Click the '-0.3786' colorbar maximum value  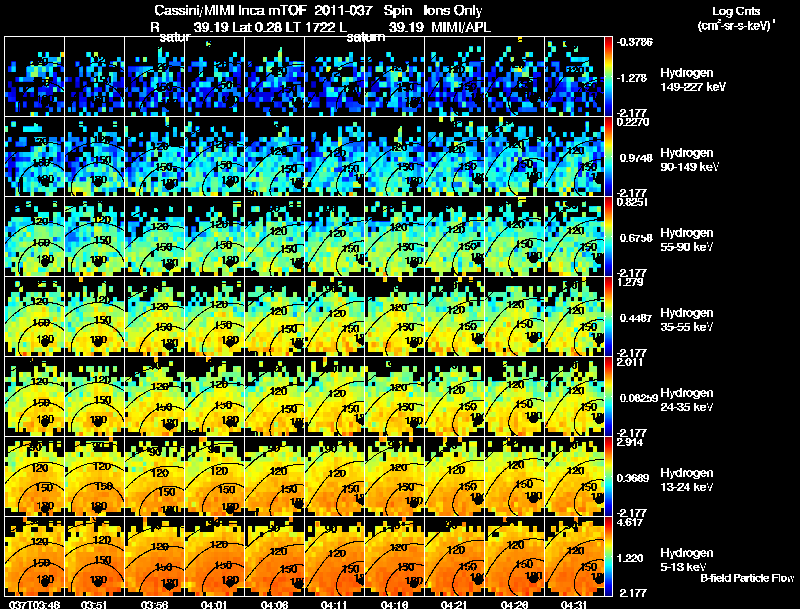click(634, 42)
